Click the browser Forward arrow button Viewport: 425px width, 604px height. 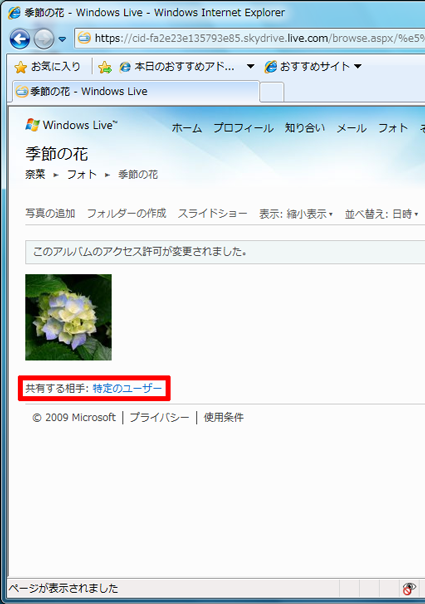point(44,39)
